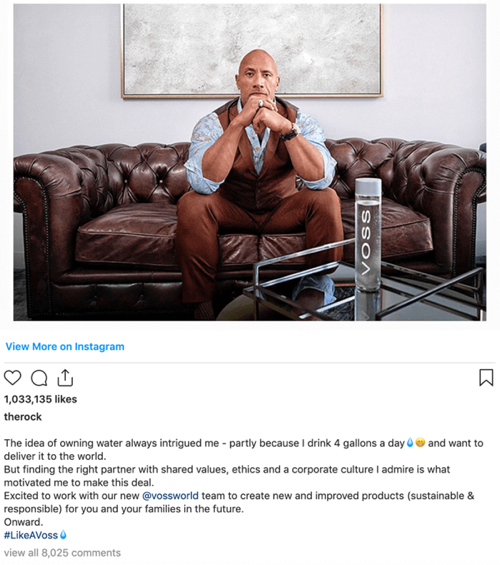Image resolution: width=500 pixels, height=565 pixels.
Task: Click the glass coffee table in the photo
Action: pyautogui.click(x=364, y=288)
